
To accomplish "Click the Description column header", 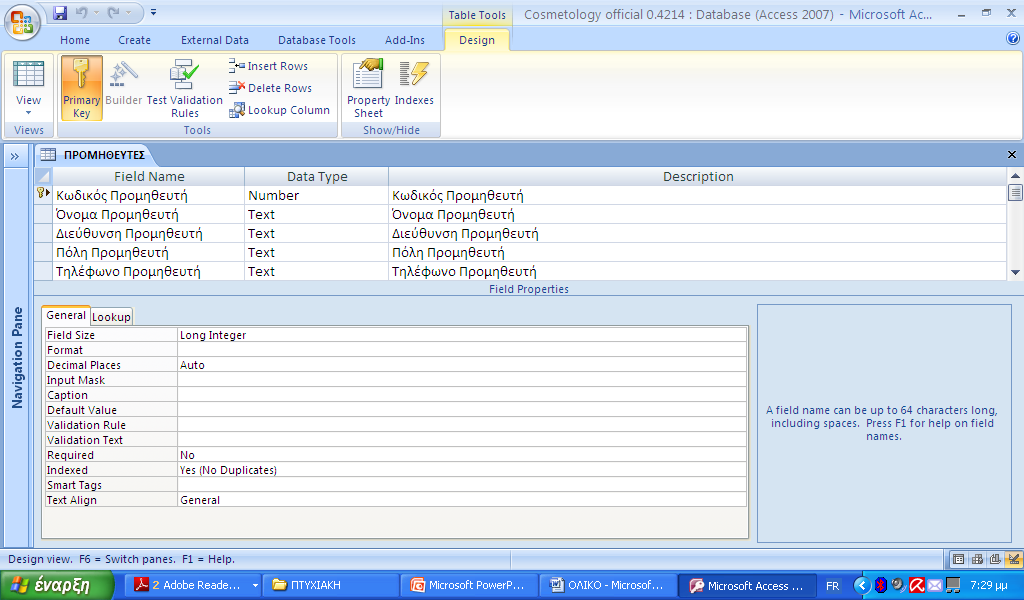I will click(x=697, y=176).
